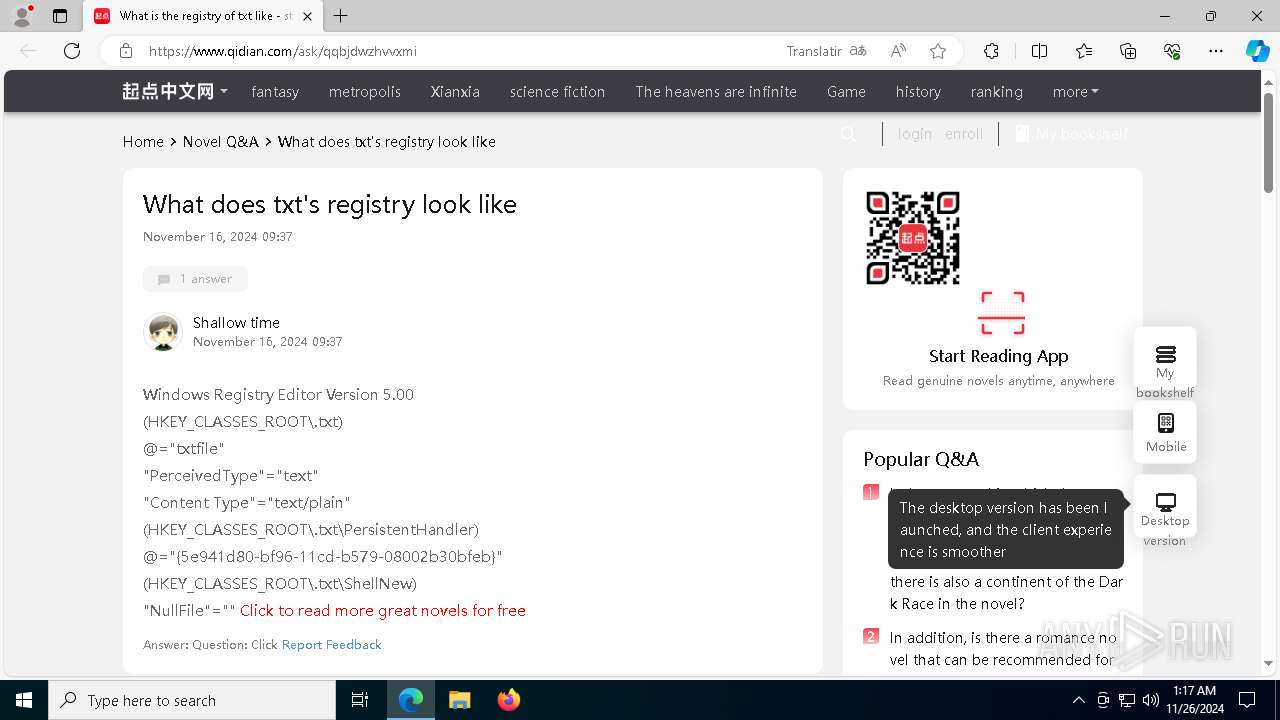This screenshot has width=1280, height=720.
Task: Open the ranking page
Action: point(996,92)
